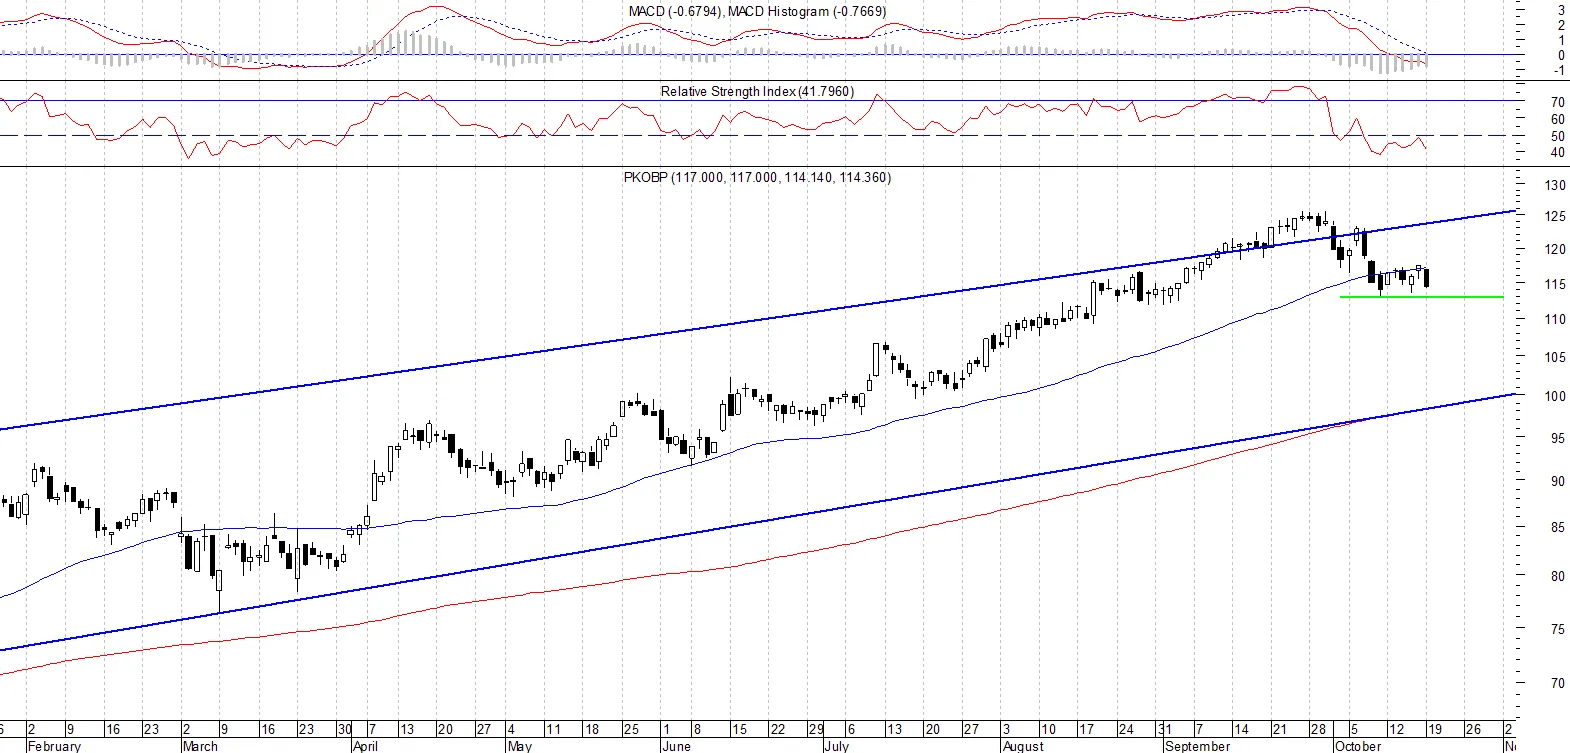Select the June month label
The height and width of the screenshot is (753, 1570).
[x=677, y=746]
